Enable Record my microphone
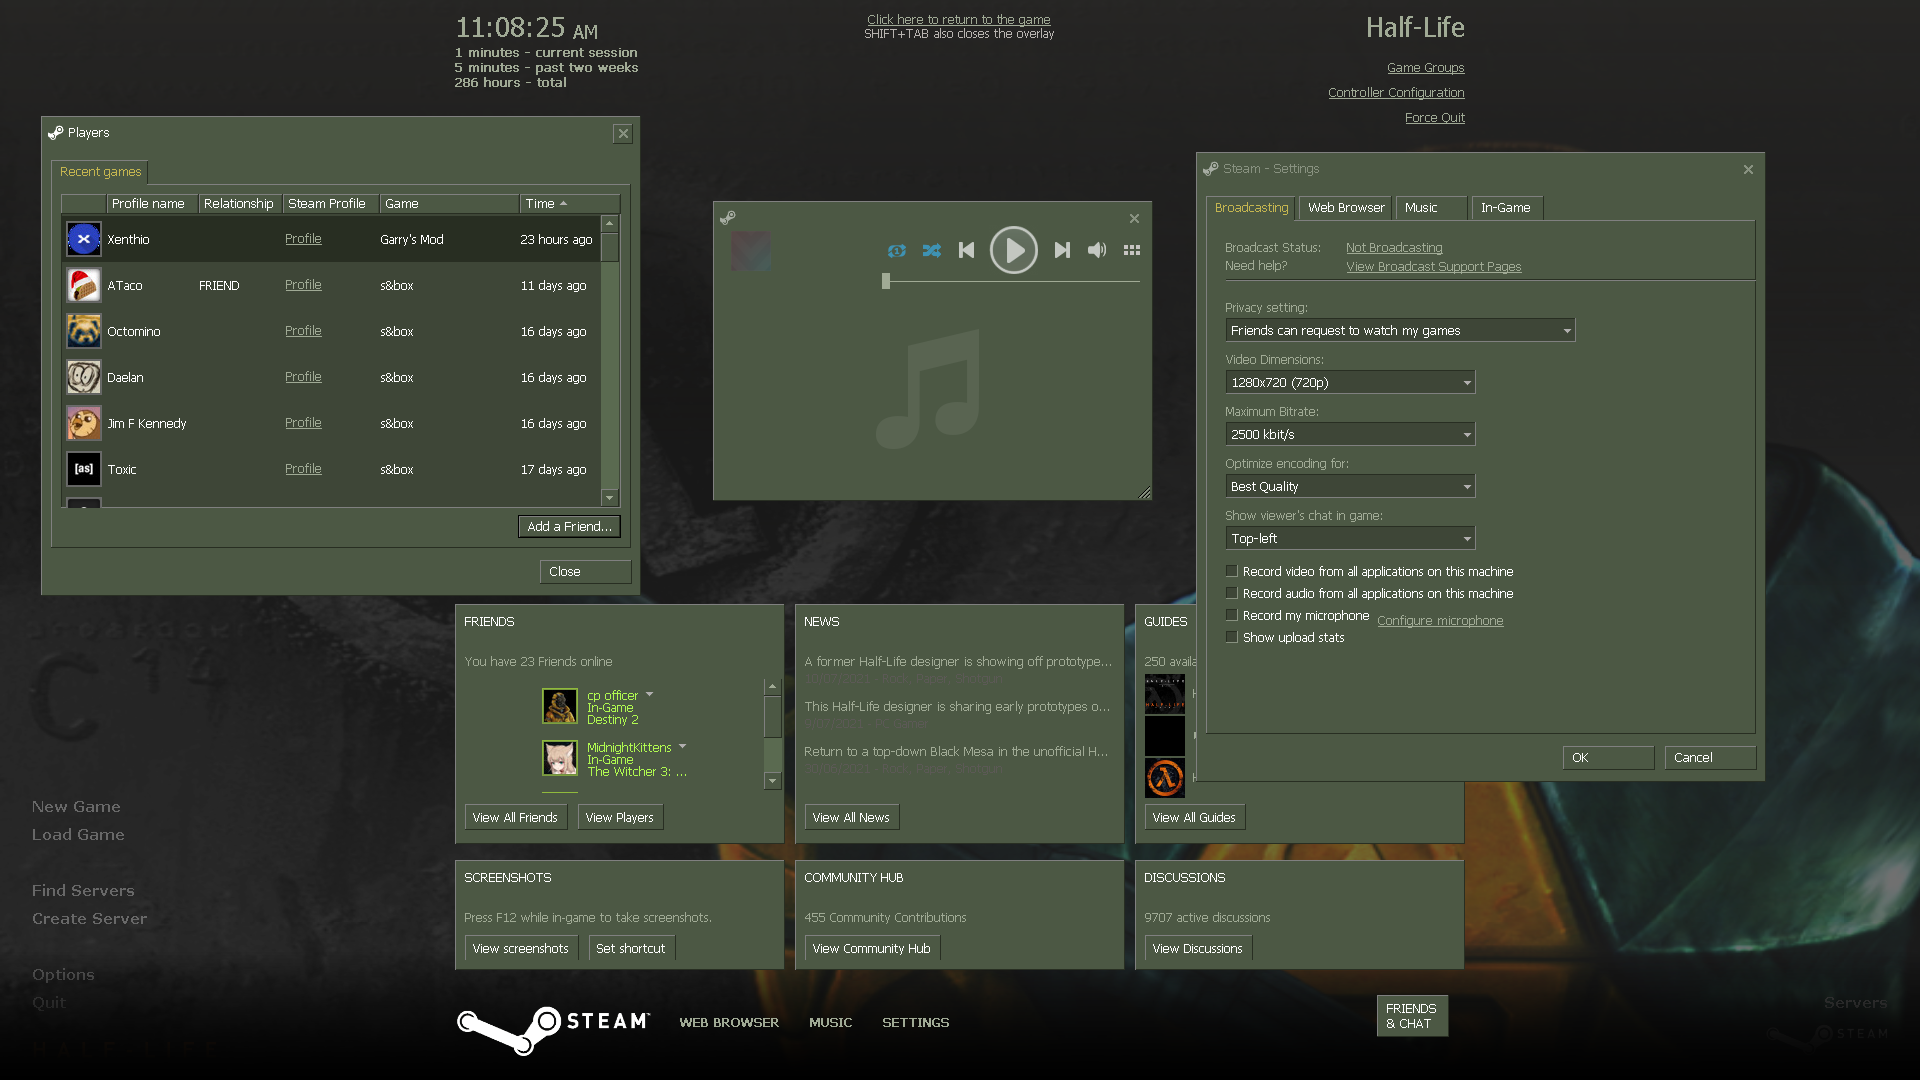Screen dimensions: 1920x1080 (x=1231, y=614)
